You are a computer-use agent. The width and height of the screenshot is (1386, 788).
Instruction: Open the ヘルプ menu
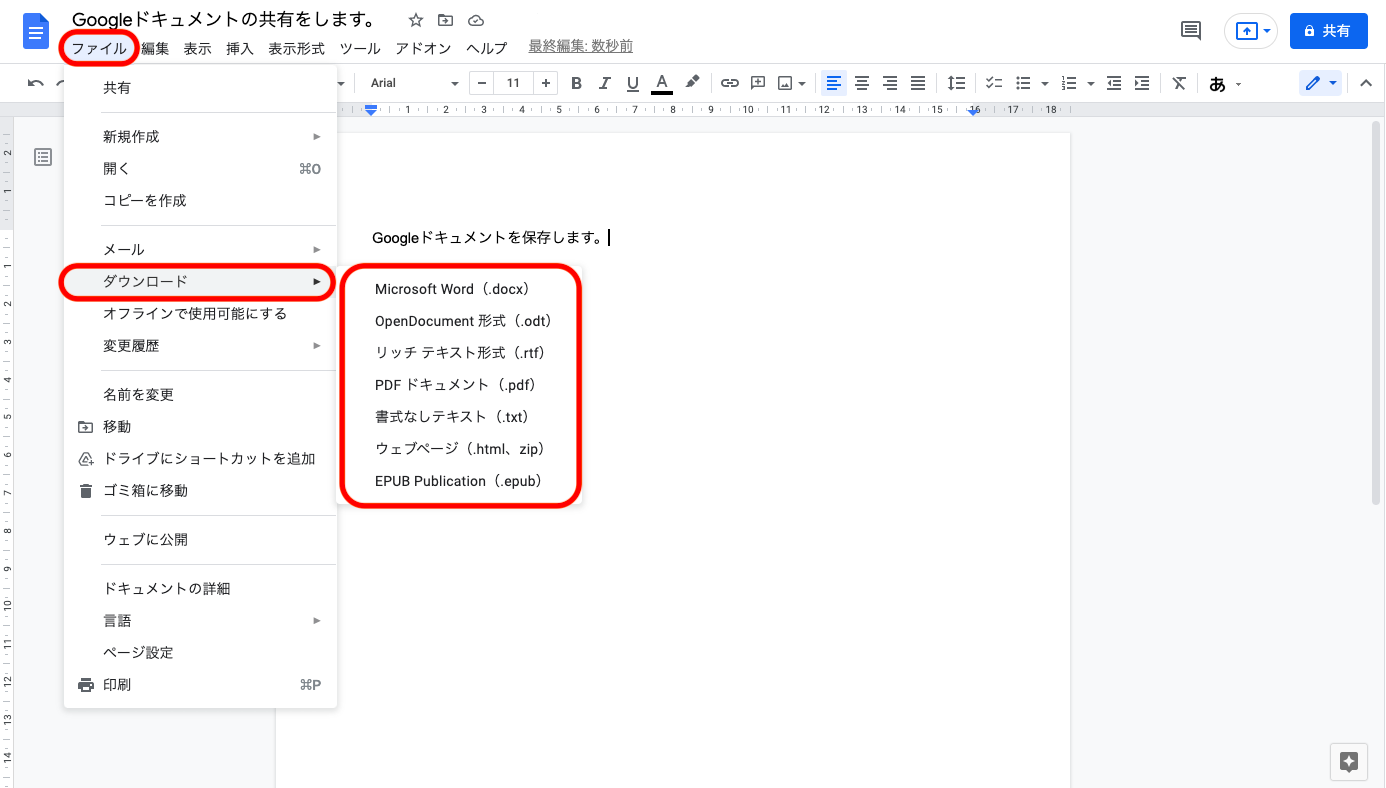[x=487, y=48]
